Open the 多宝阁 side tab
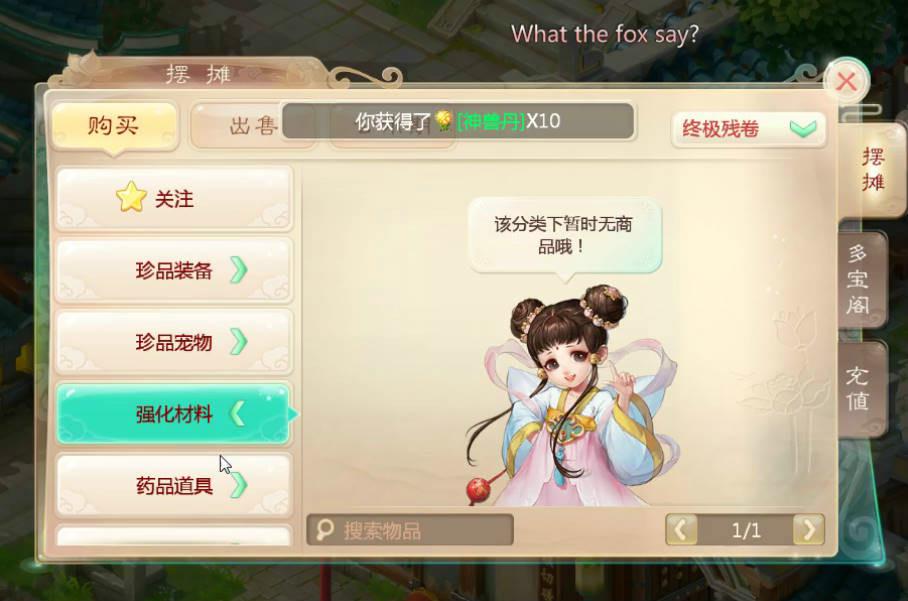Viewport: 908px width, 601px height. pyautogui.click(x=861, y=279)
